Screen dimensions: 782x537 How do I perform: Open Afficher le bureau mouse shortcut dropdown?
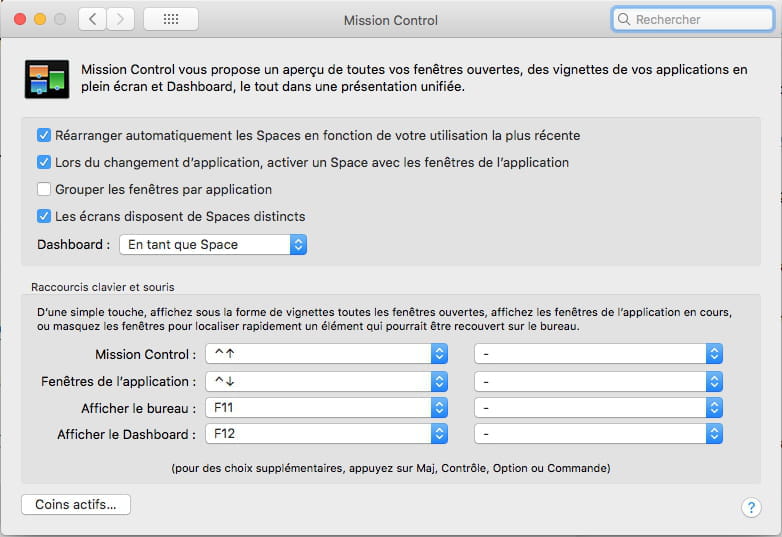click(x=598, y=408)
